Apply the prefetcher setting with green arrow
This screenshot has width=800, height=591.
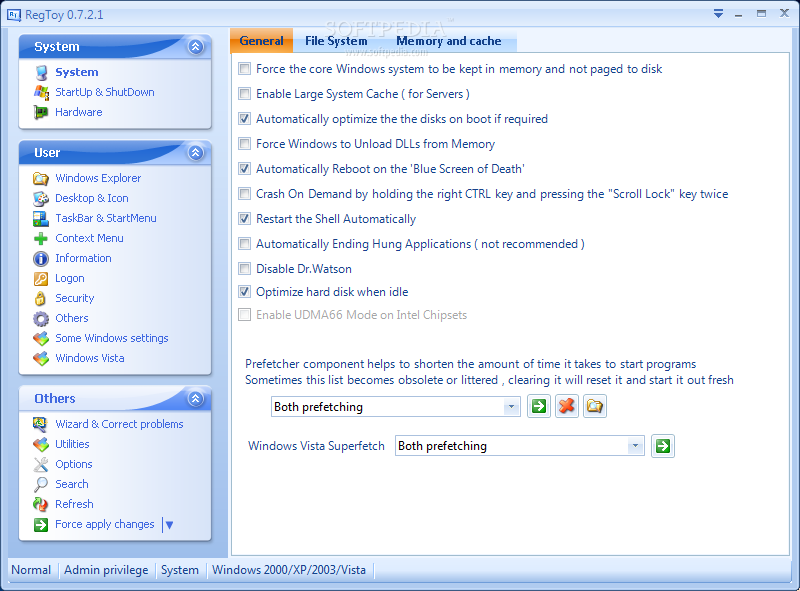coord(539,406)
